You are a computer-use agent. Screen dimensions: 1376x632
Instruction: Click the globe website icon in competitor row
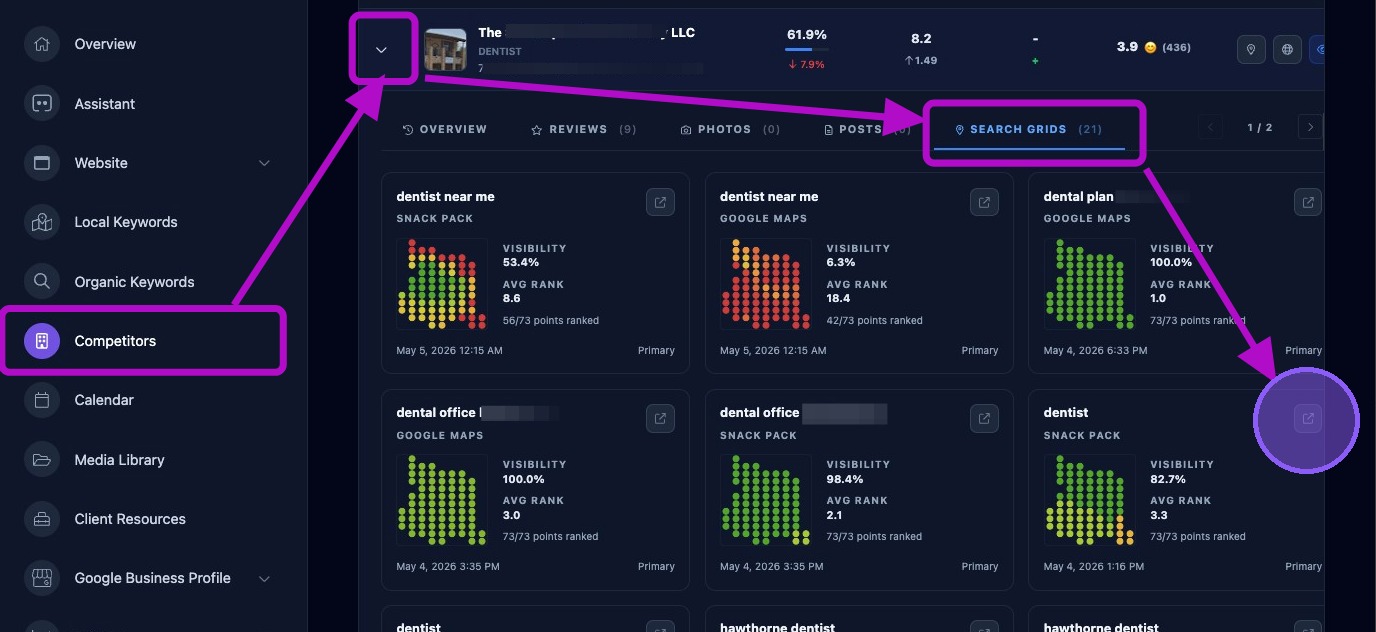[x=1287, y=49]
